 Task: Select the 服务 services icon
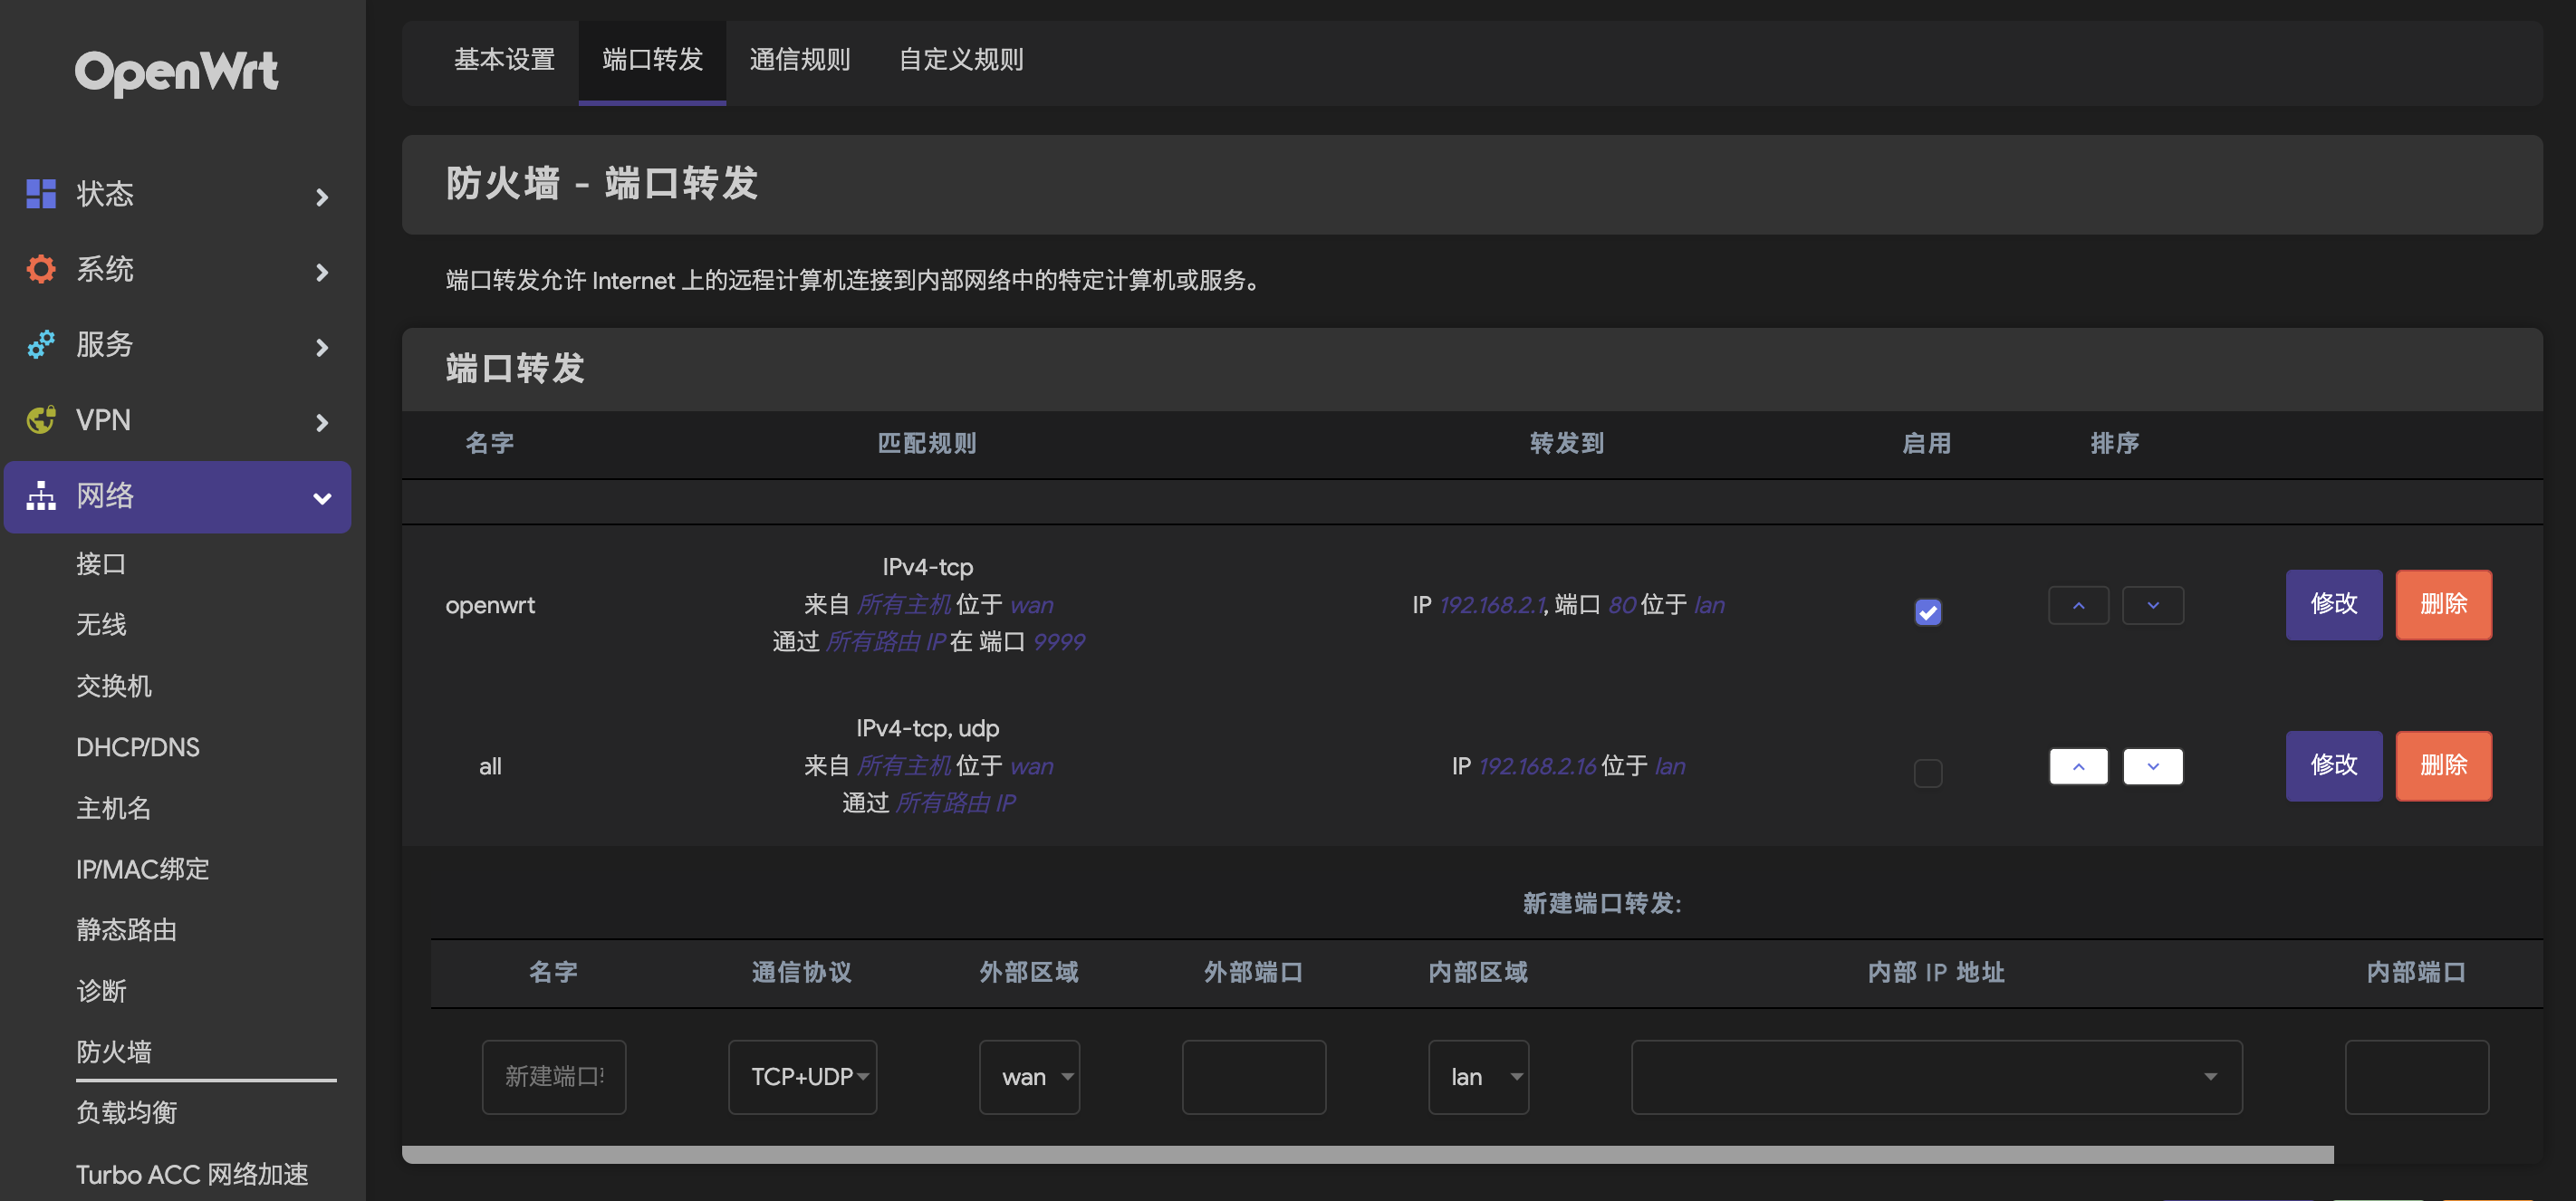40,344
